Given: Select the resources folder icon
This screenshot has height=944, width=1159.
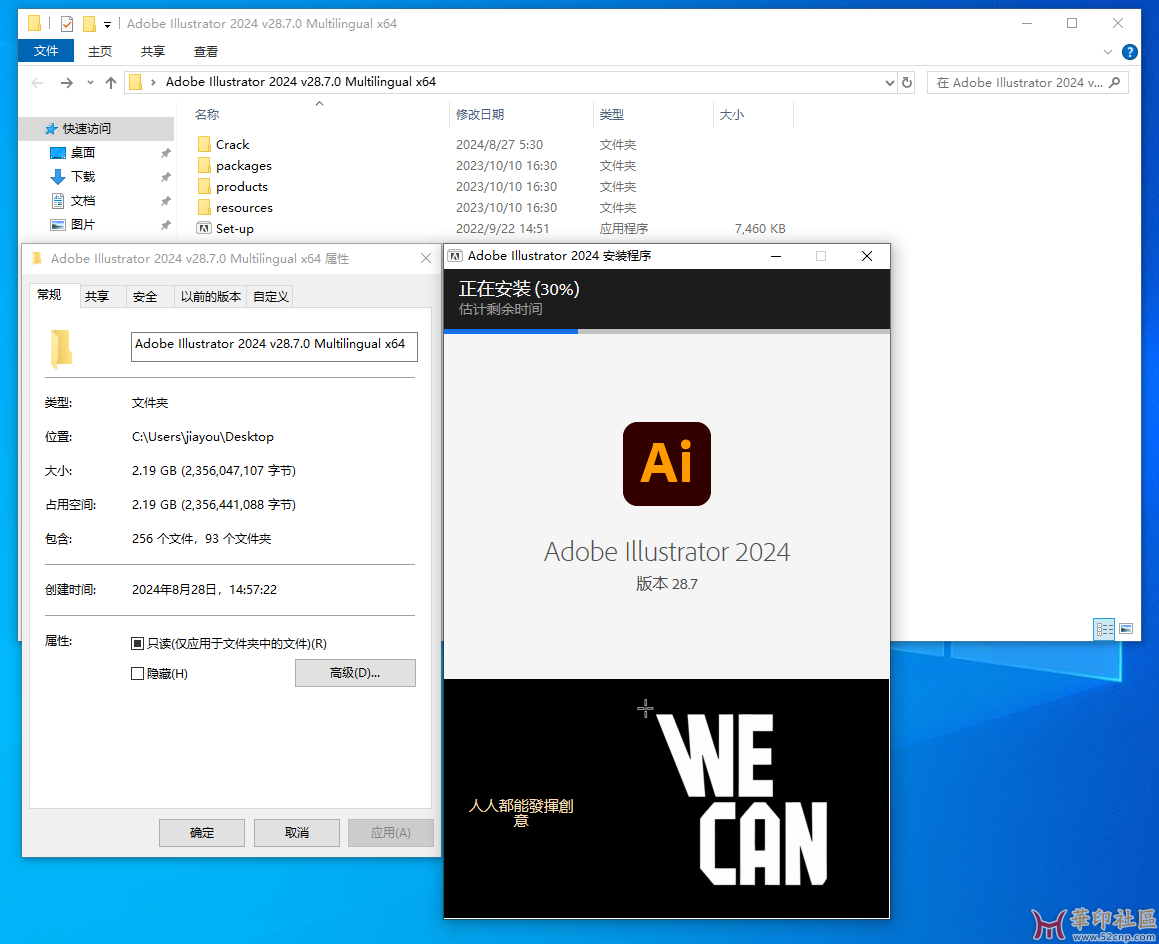Looking at the screenshot, I should 204,207.
